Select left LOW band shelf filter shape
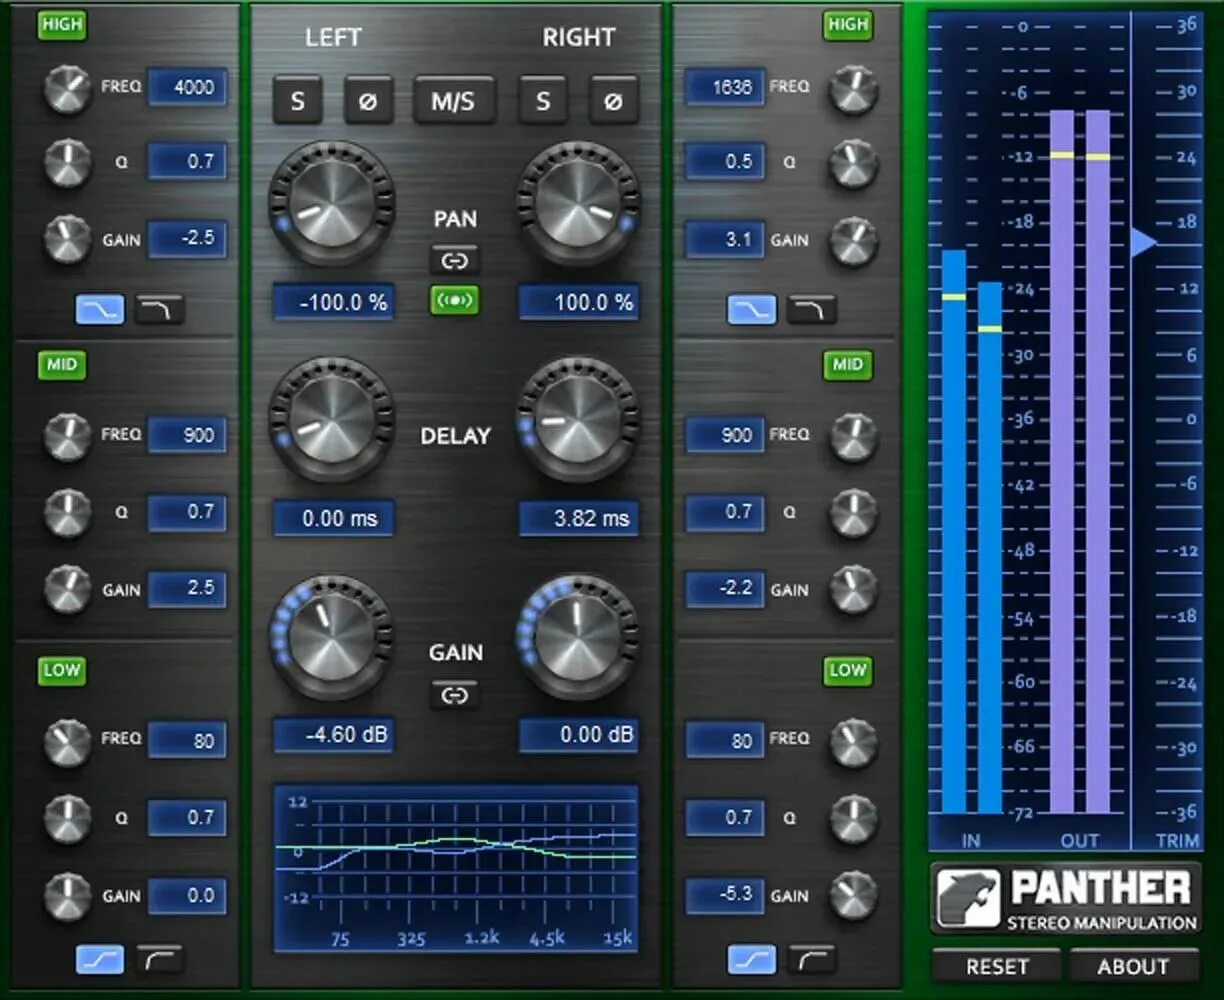This screenshot has width=1224, height=1000. 100,960
